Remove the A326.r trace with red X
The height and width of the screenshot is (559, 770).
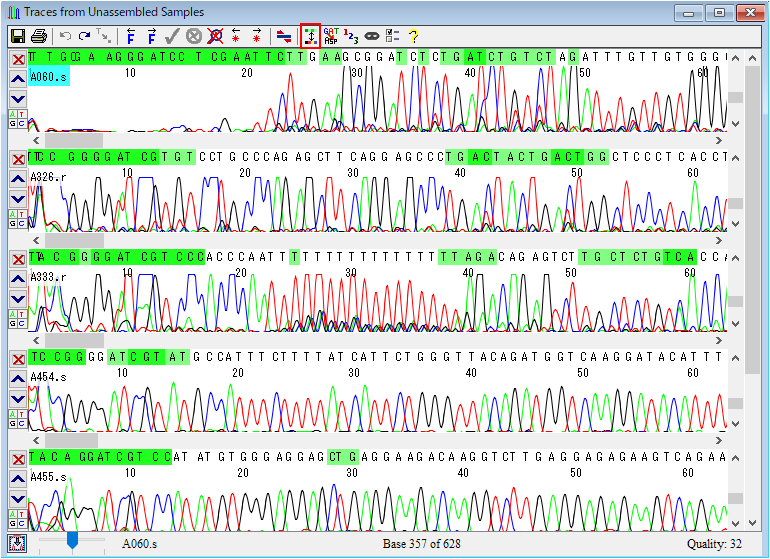18,160
